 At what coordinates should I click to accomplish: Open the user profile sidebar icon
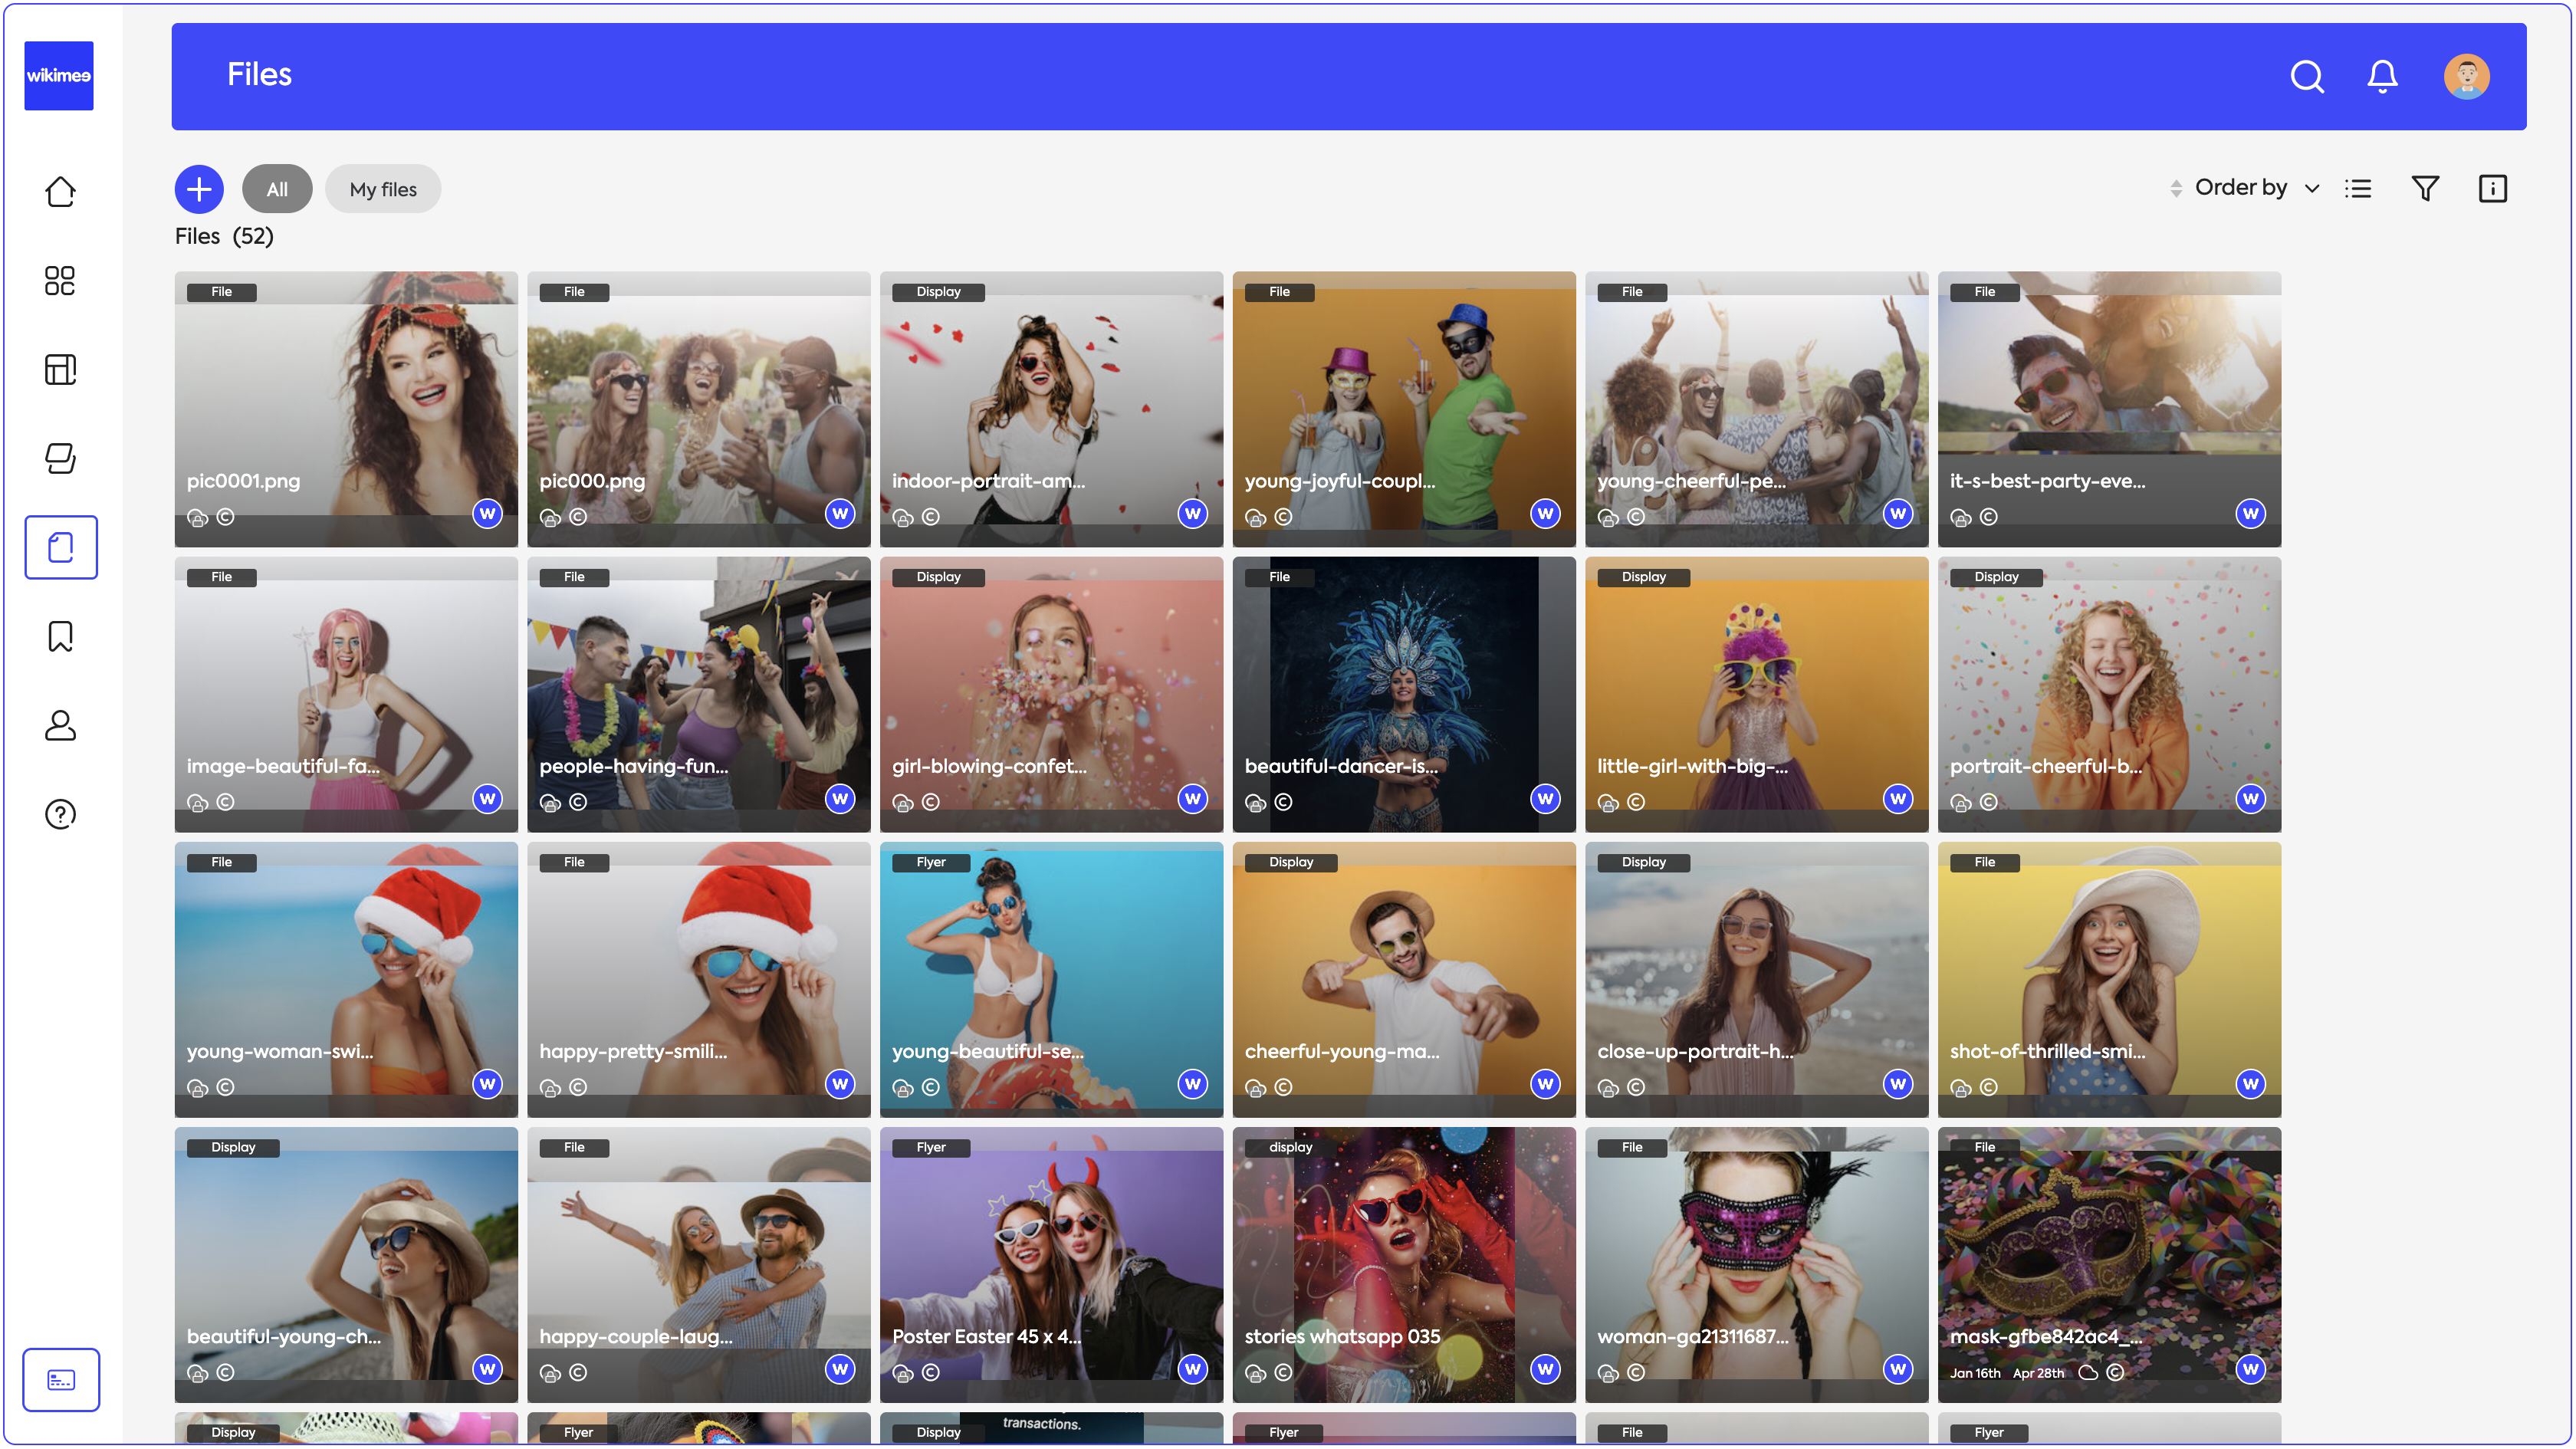click(x=60, y=725)
